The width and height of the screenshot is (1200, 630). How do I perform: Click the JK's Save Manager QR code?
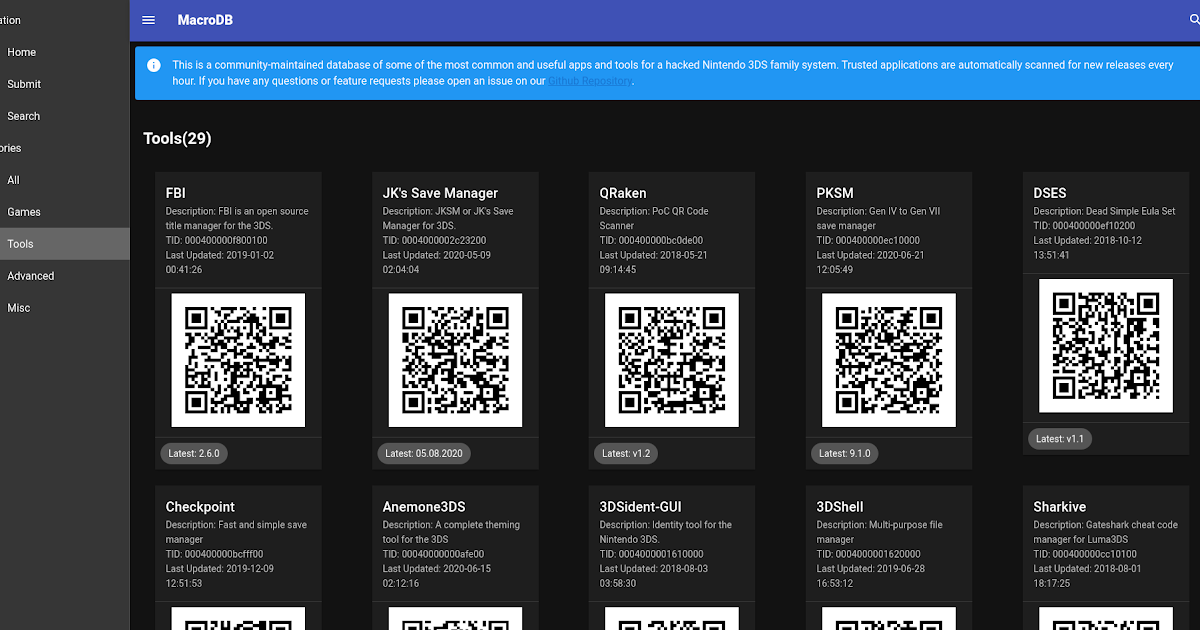pos(455,360)
